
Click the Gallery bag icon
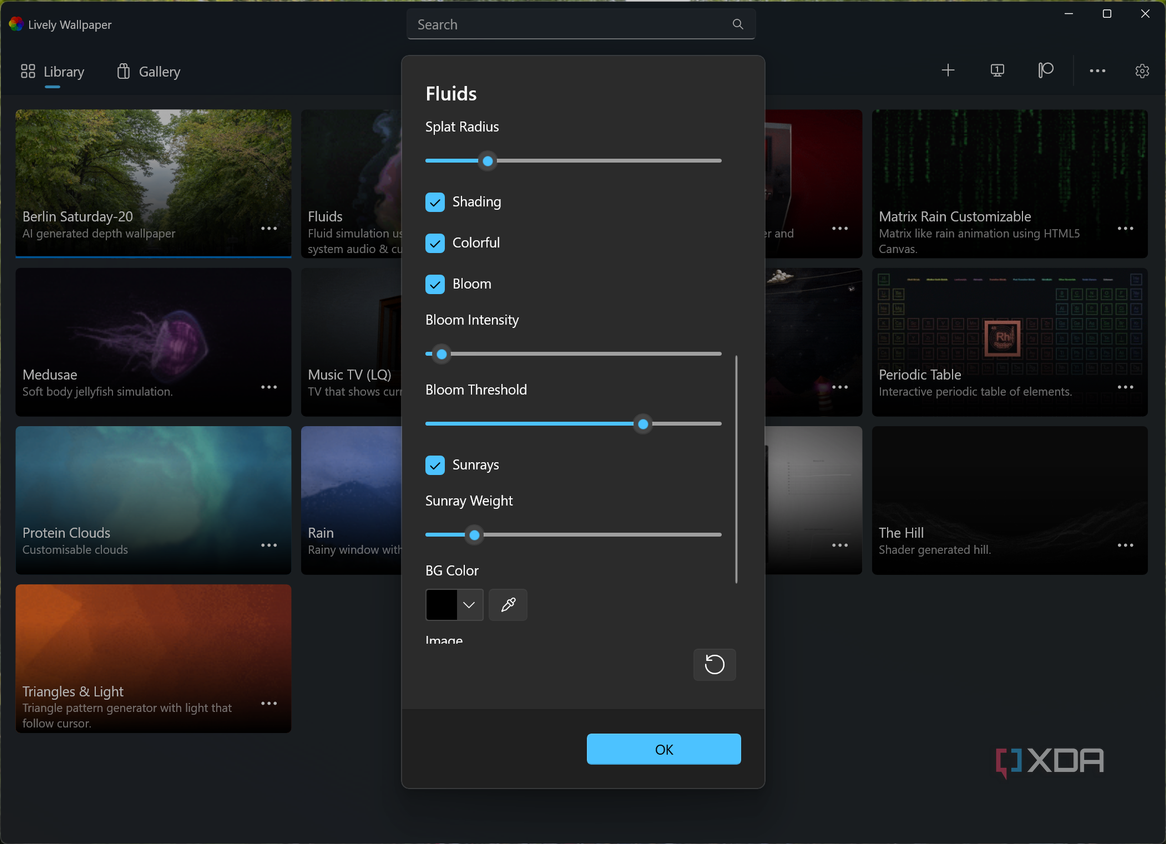pos(123,71)
